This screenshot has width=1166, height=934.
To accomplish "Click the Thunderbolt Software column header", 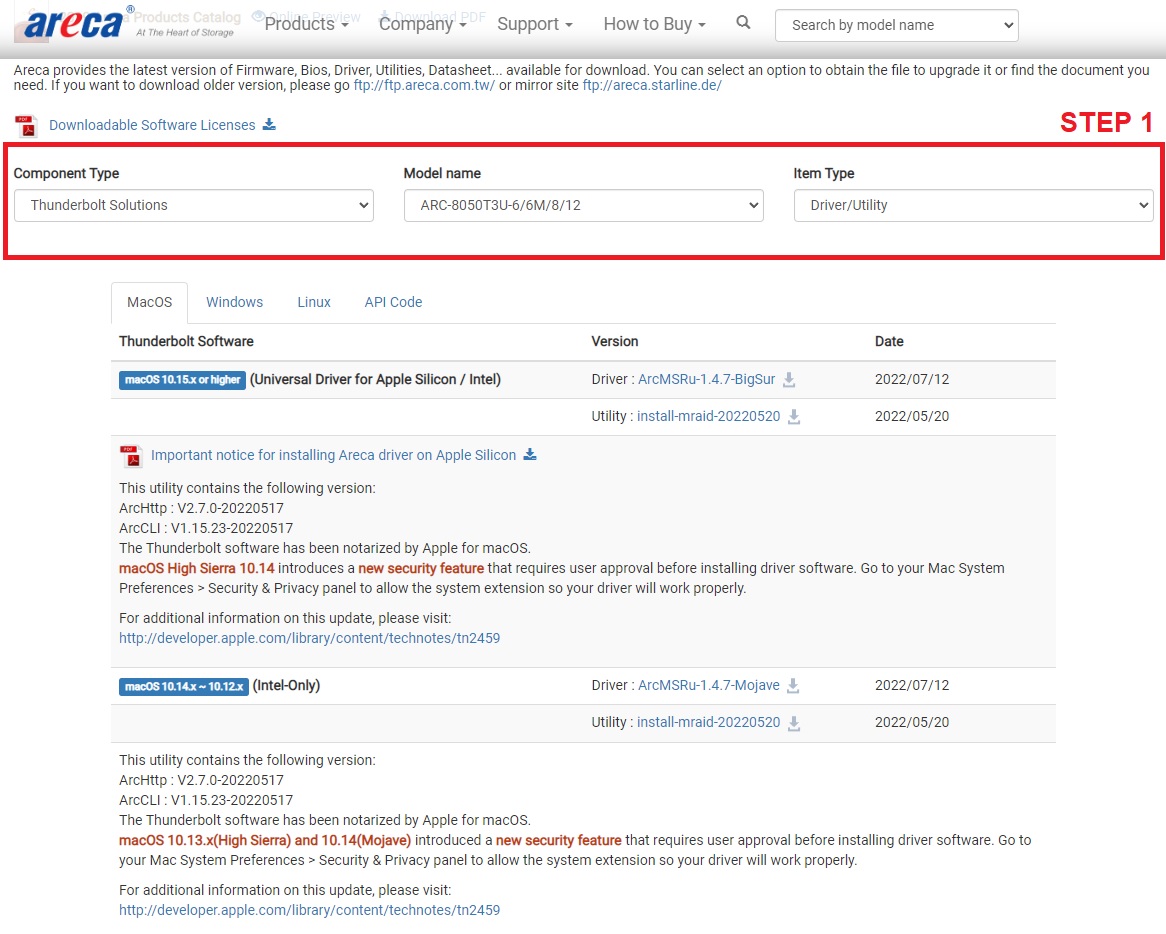I will point(186,341).
